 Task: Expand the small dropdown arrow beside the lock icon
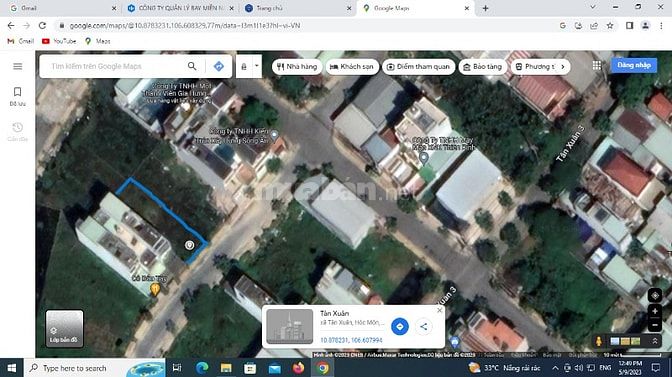coord(257,66)
